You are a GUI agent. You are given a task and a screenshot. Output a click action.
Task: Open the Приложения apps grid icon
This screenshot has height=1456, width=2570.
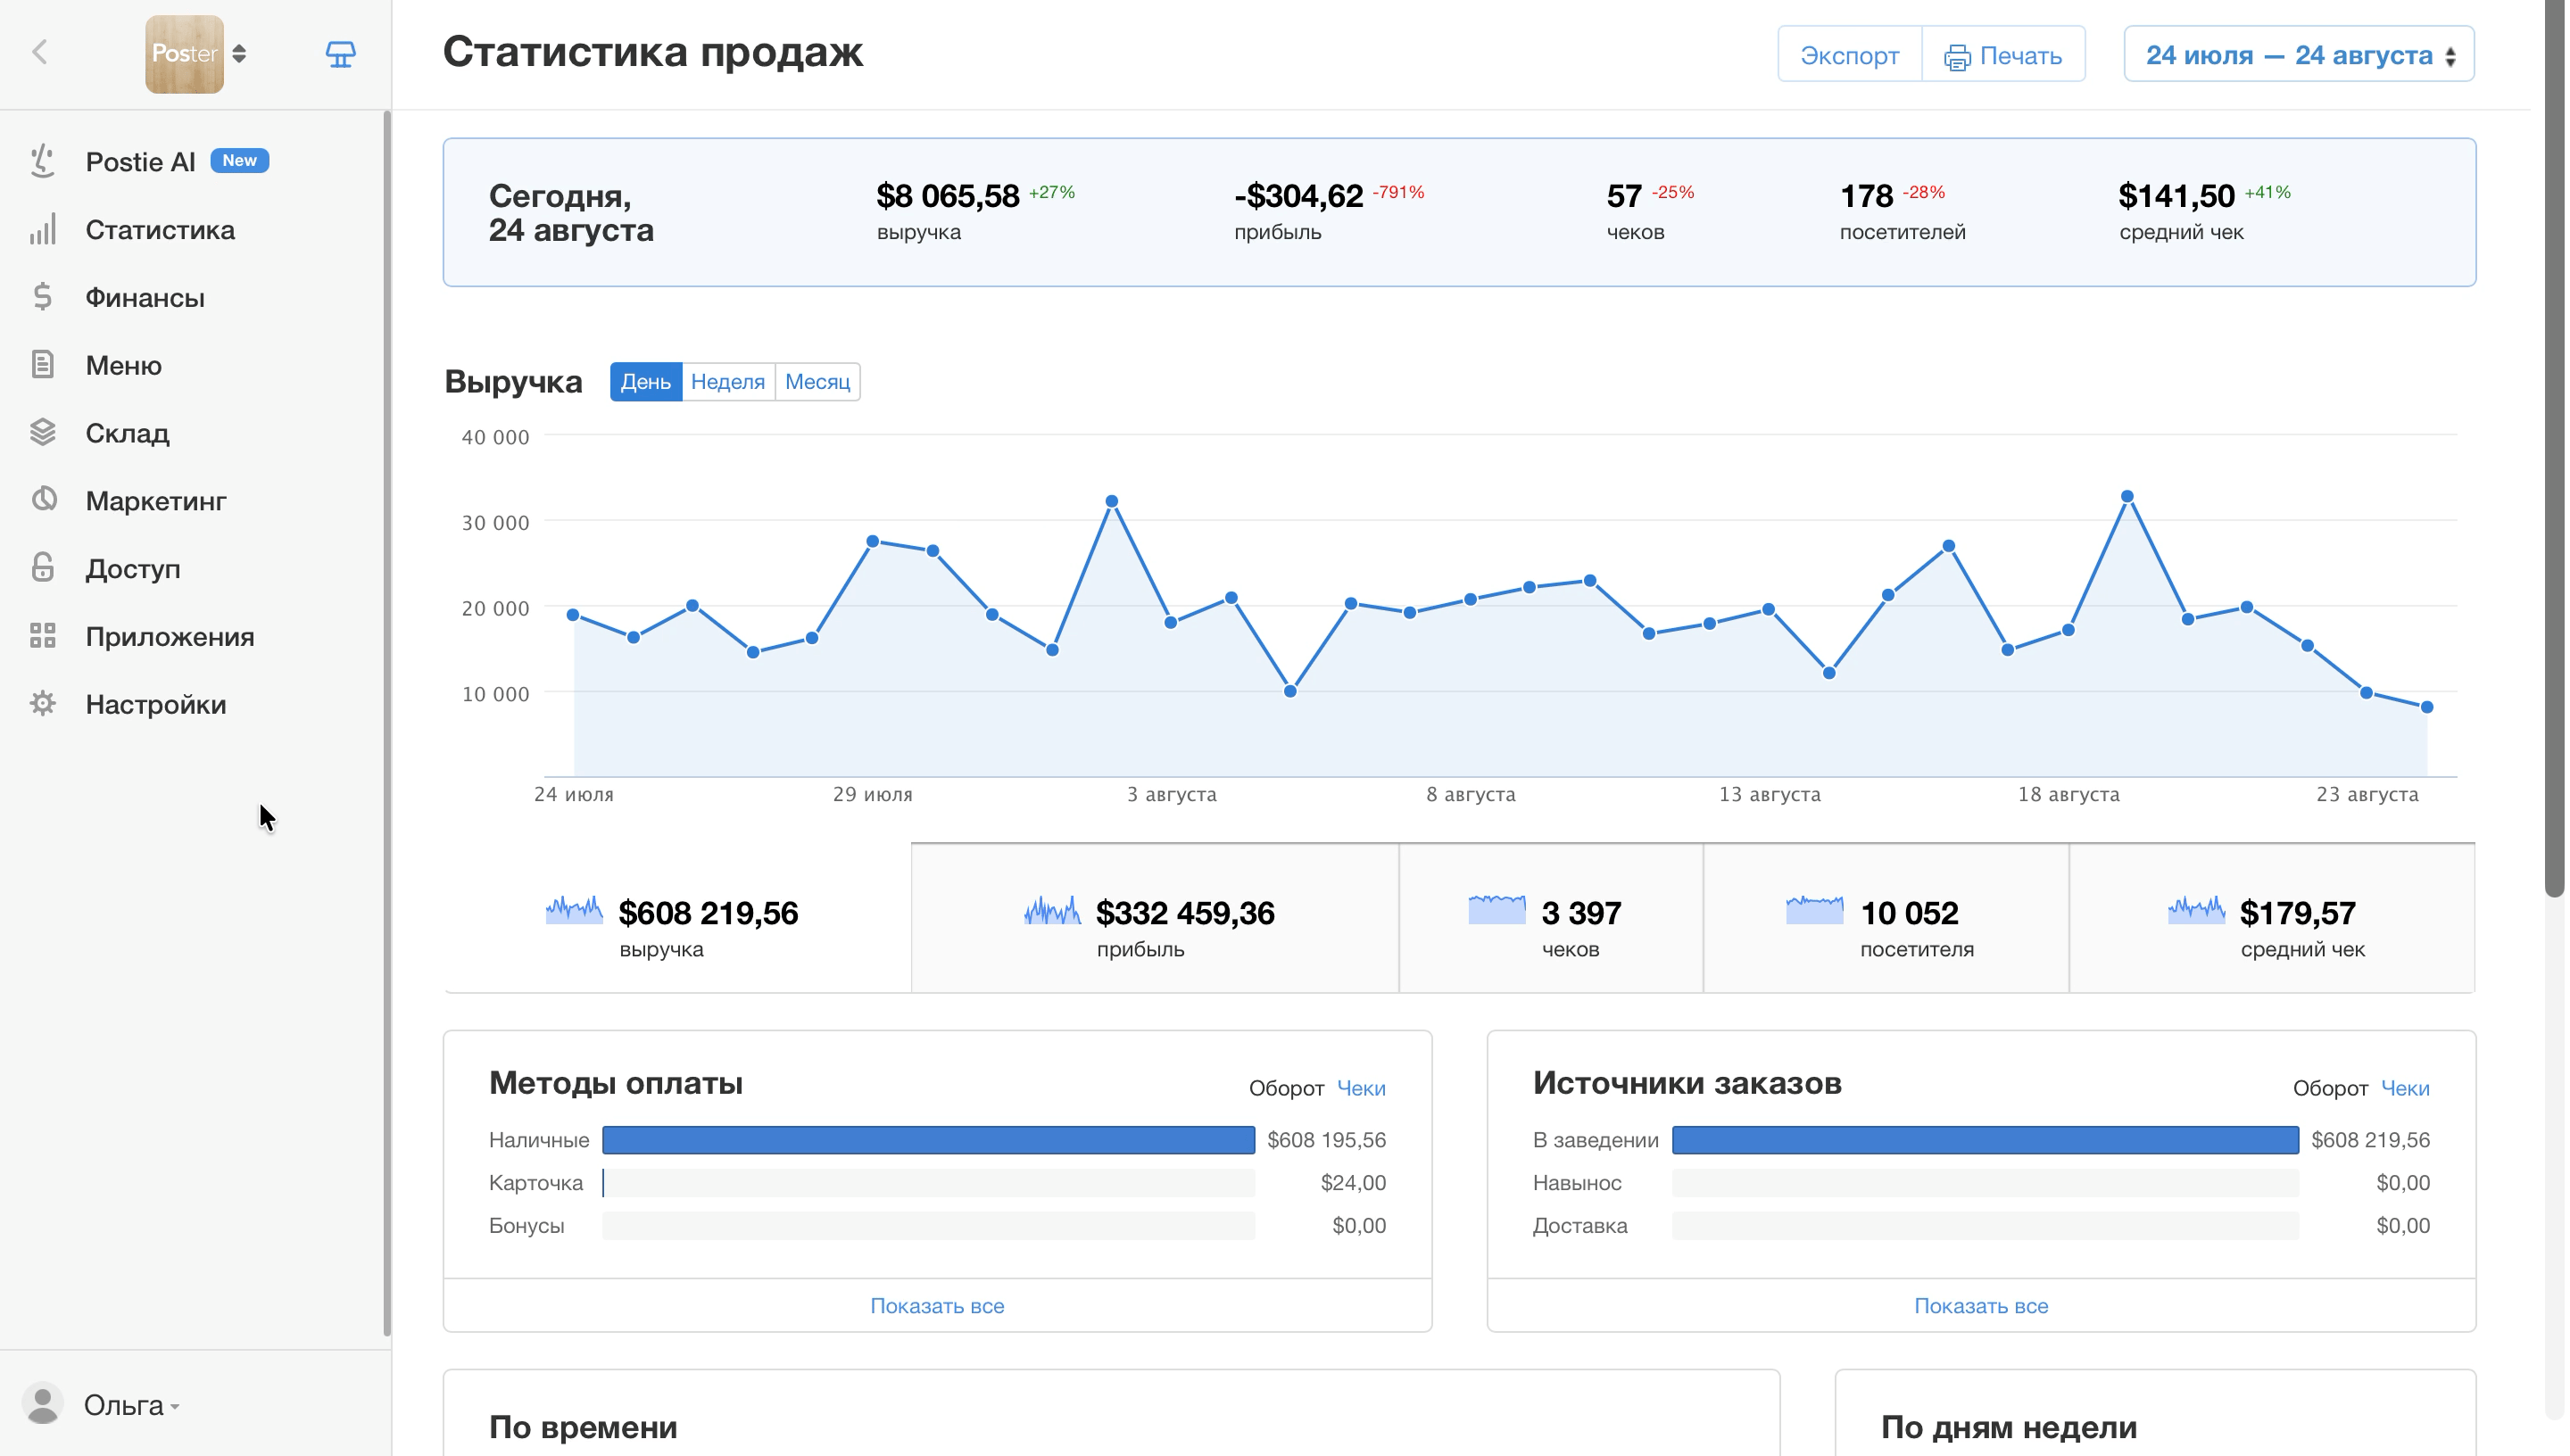42,636
